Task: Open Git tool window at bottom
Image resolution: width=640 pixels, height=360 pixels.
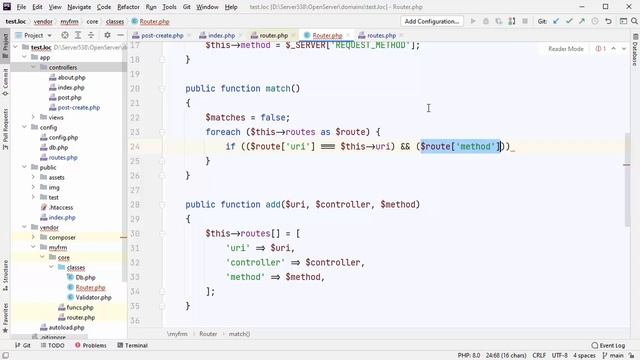Action: pos(23,345)
